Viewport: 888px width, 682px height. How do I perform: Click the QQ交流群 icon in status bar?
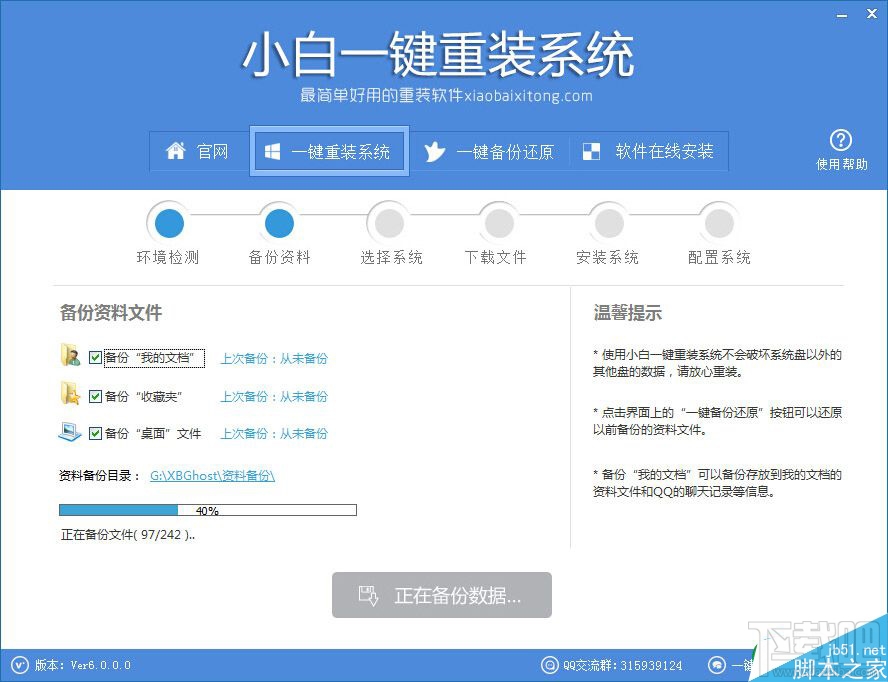(549, 664)
